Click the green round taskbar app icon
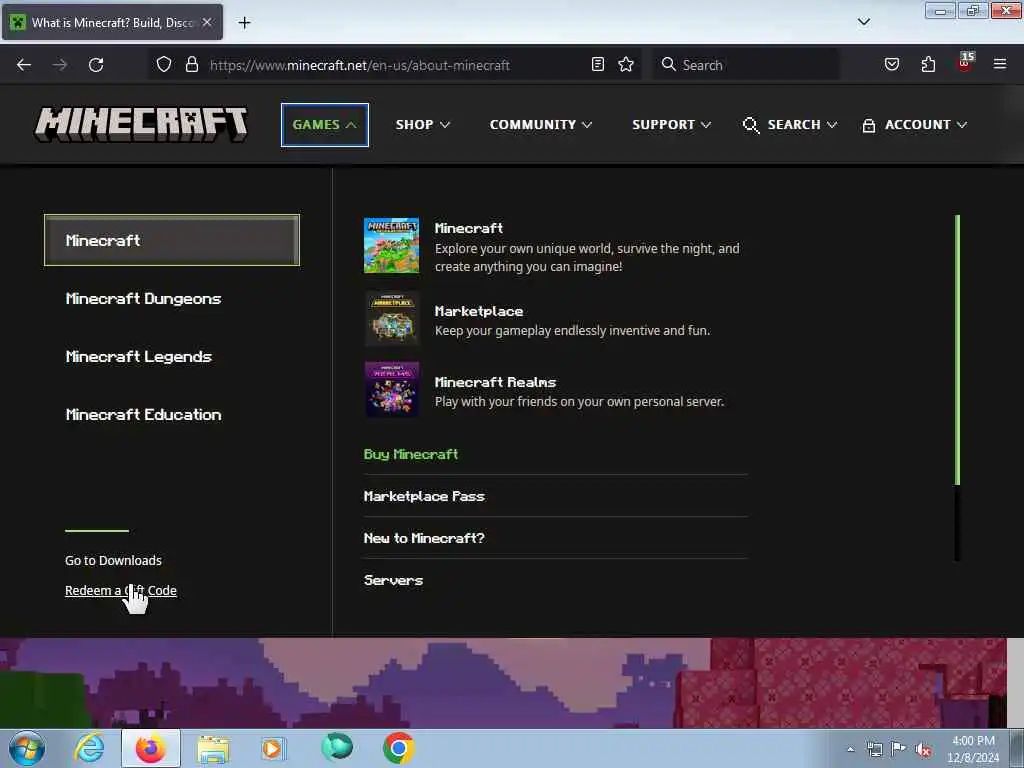This screenshot has height=768, width=1024. click(x=337, y=747)
